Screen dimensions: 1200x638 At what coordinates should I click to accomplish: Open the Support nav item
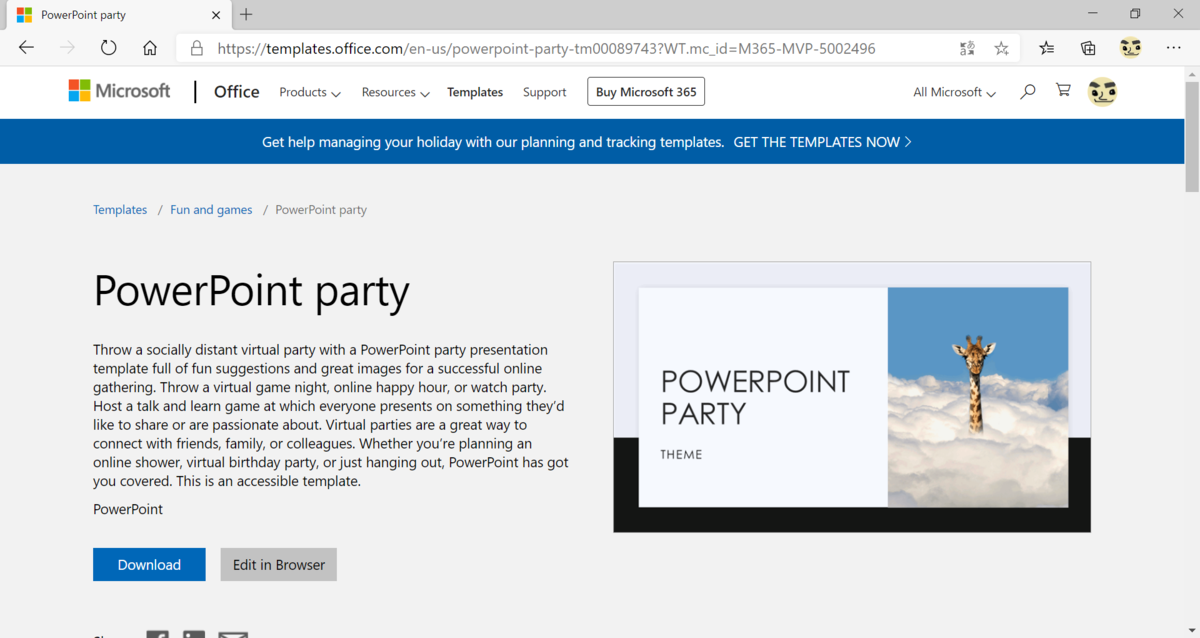point(544,92)
